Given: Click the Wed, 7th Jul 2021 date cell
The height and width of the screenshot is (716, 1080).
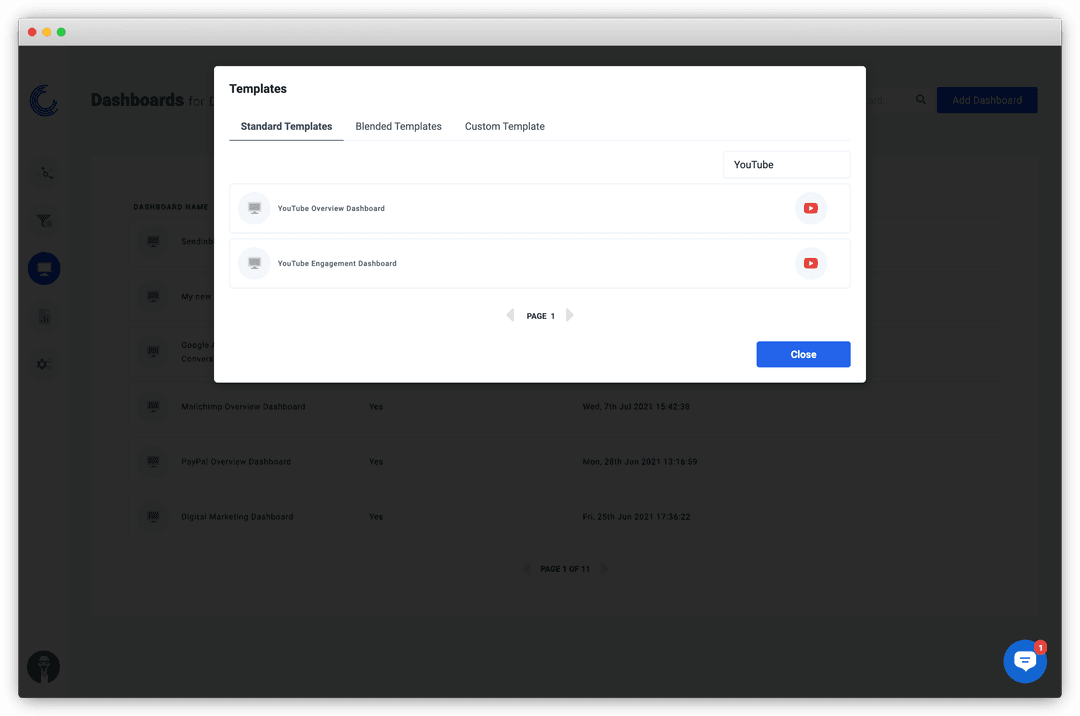Looking at the screenshot, I should [636, 406].
